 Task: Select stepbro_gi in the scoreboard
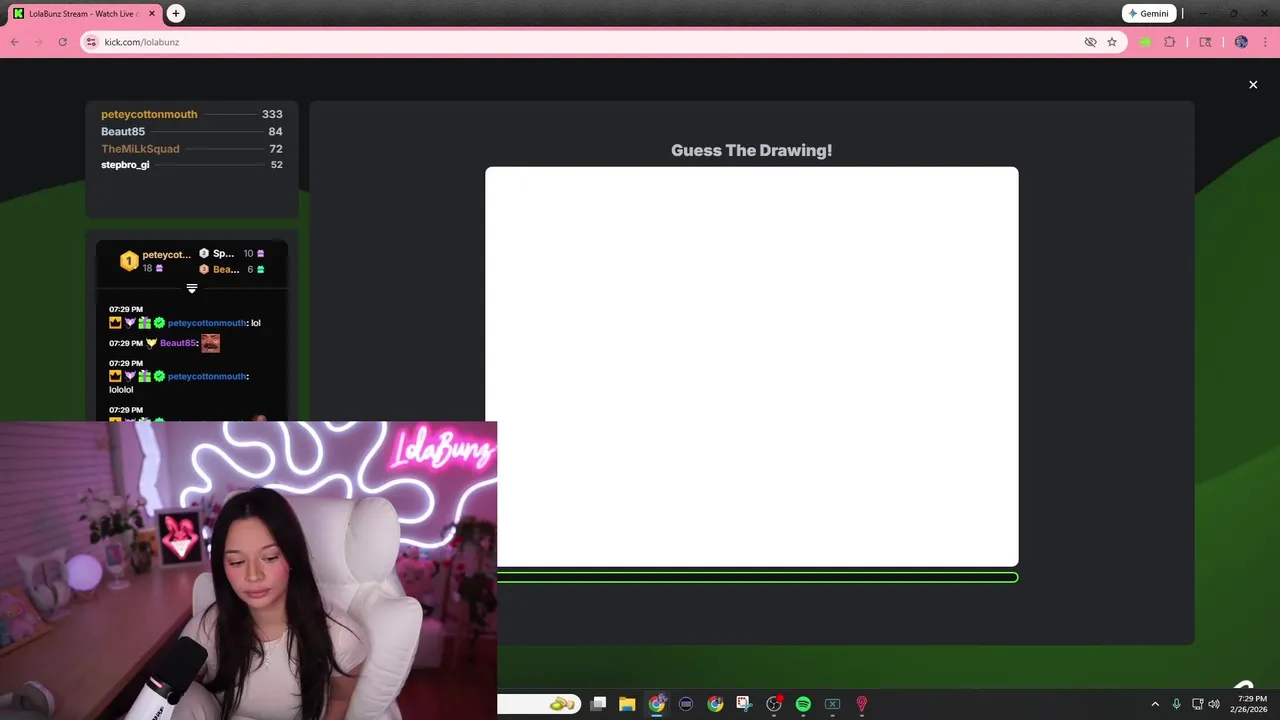click(x=125, y=165)
